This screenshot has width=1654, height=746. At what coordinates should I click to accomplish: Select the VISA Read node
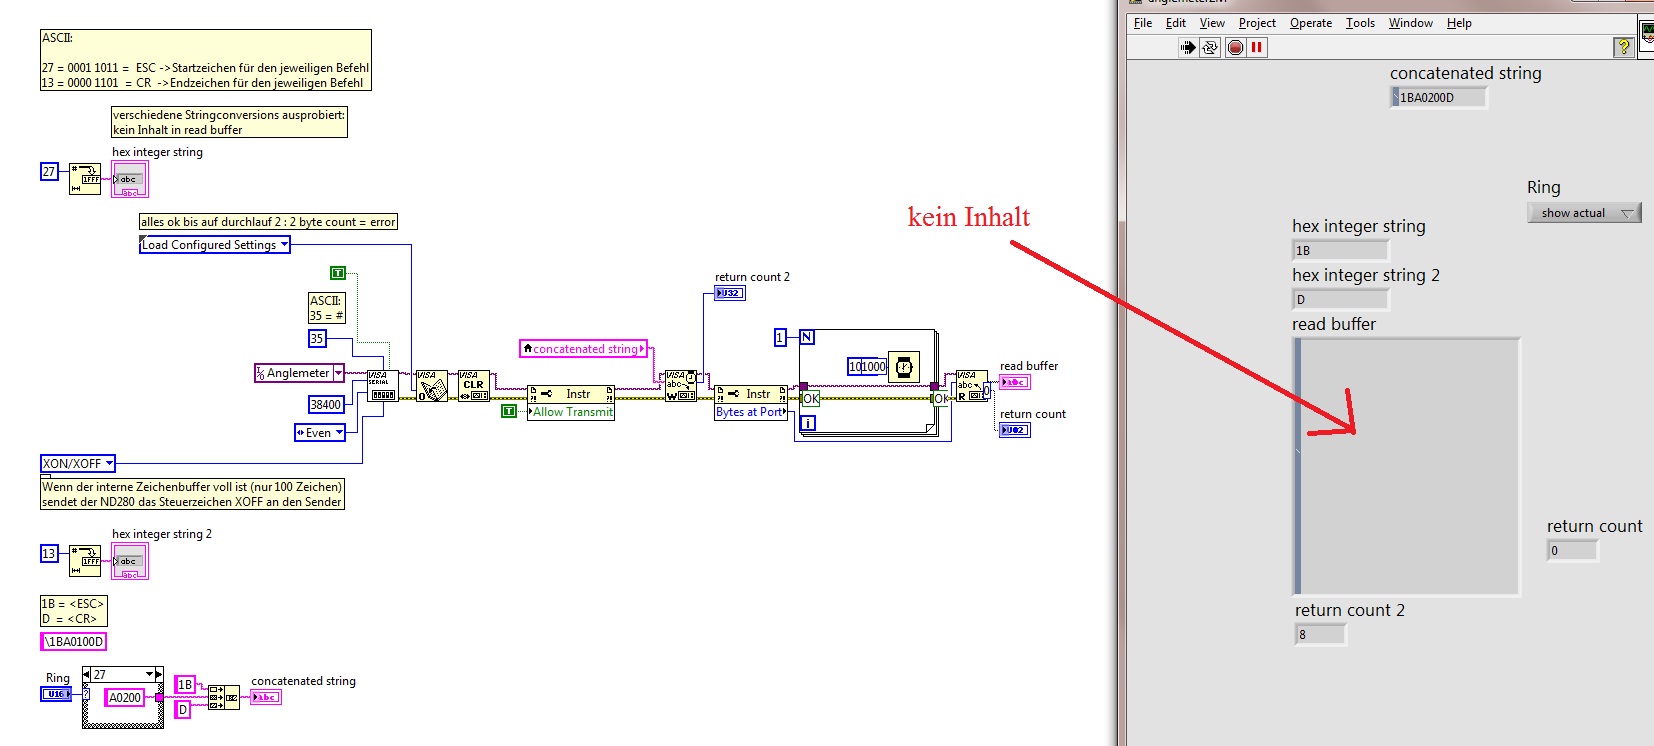[x=971, y=386]
